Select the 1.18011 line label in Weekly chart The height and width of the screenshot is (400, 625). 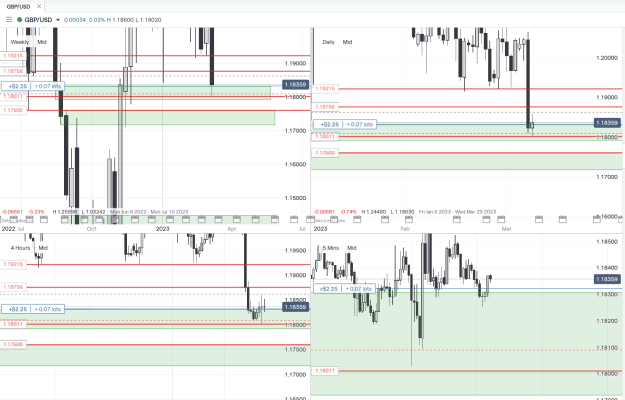[x=13, y=96]
